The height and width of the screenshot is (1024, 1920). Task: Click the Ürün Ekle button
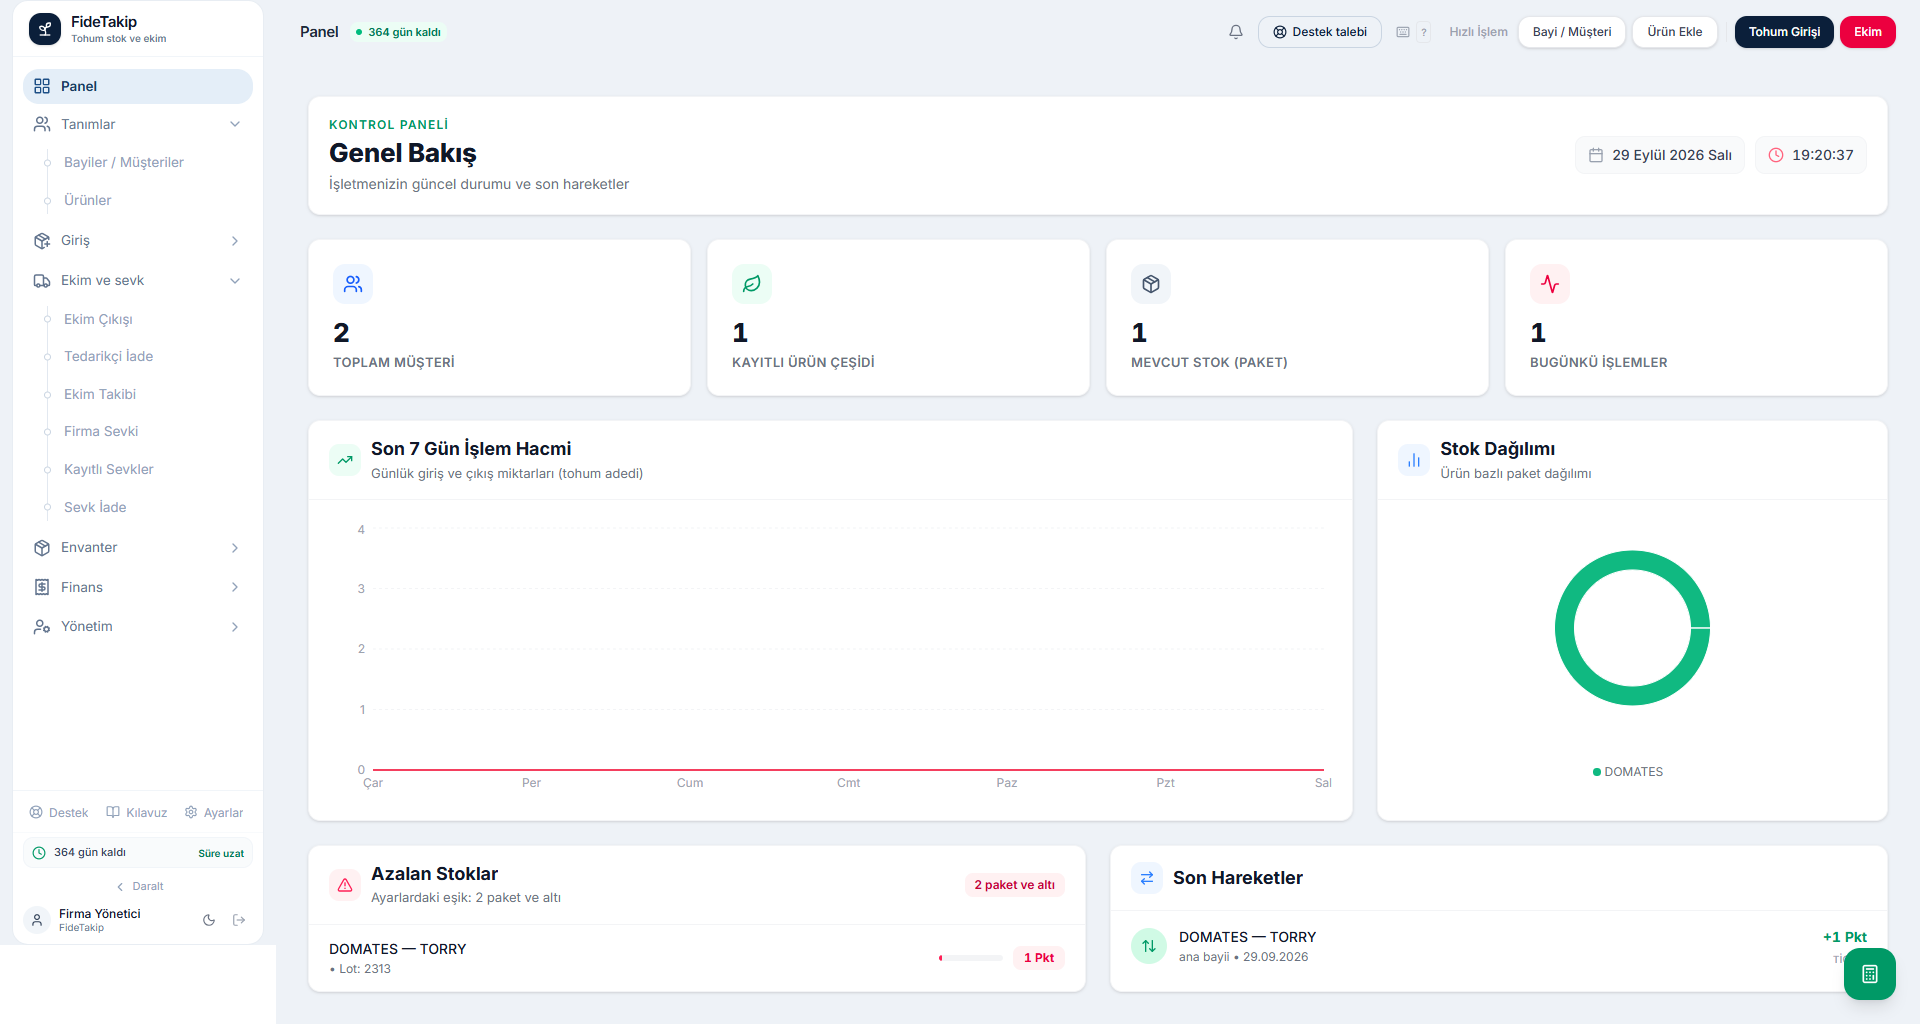(1675, 32)
